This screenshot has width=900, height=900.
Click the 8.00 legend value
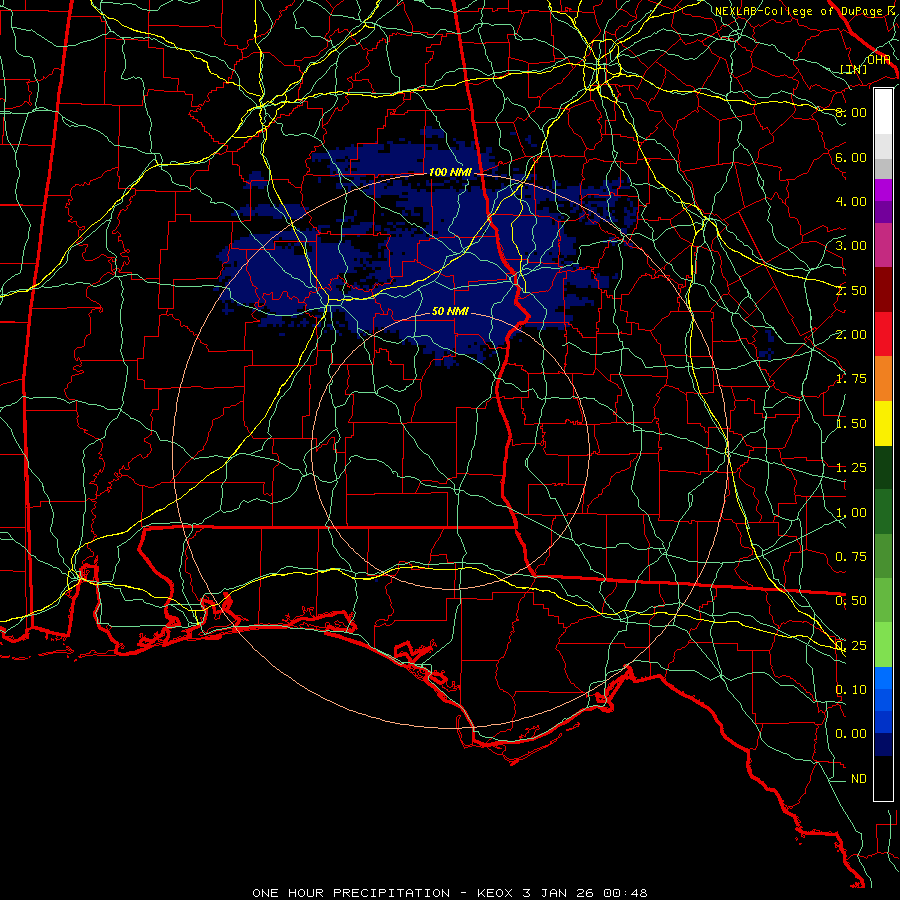851,112
